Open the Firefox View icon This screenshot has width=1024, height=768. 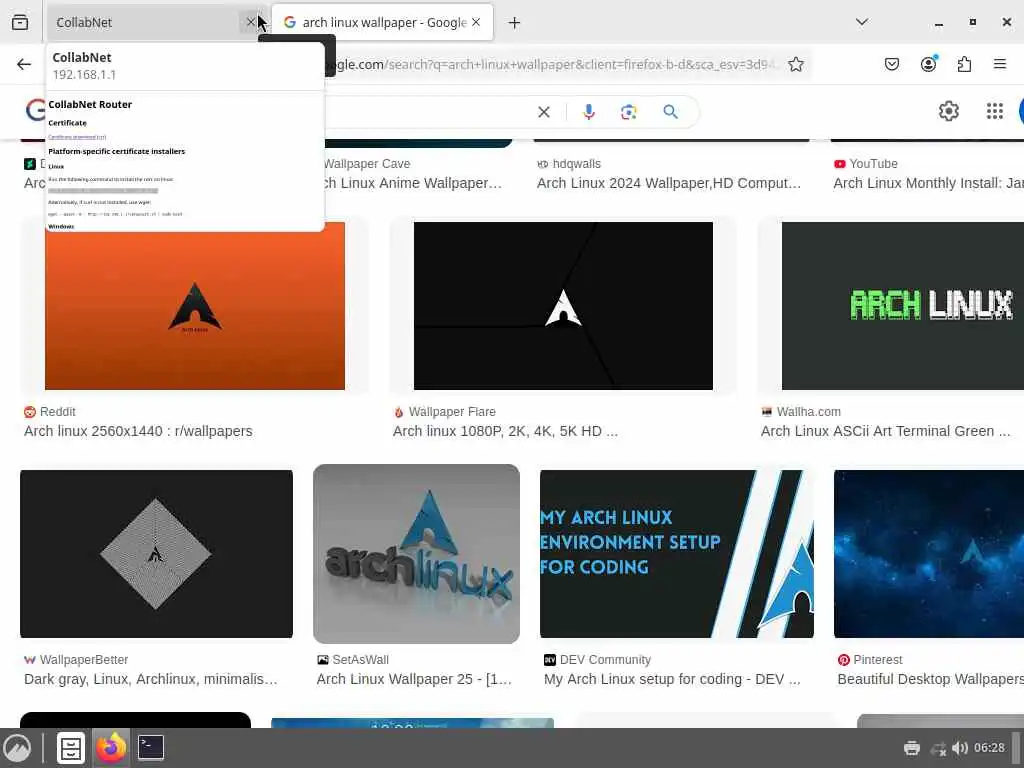[20, 22]
